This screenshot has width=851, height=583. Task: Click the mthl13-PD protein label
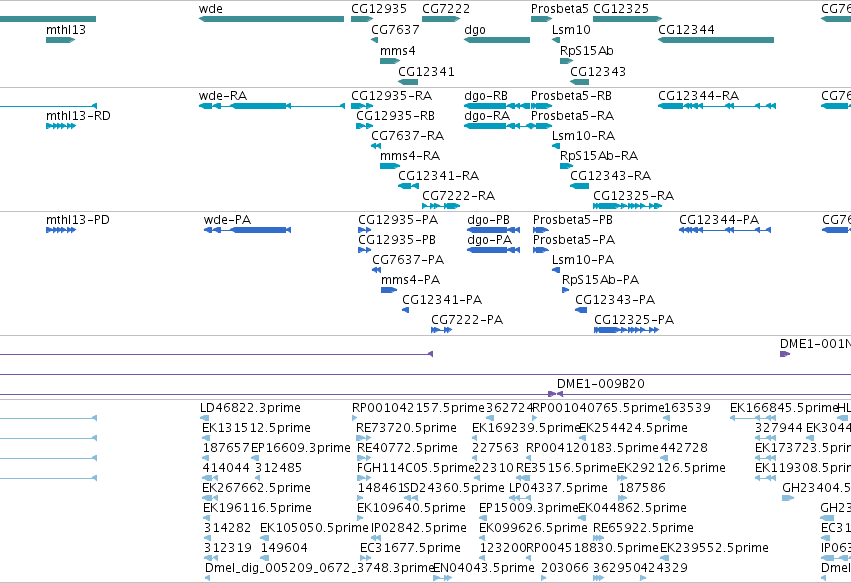(x=78, y=220)
